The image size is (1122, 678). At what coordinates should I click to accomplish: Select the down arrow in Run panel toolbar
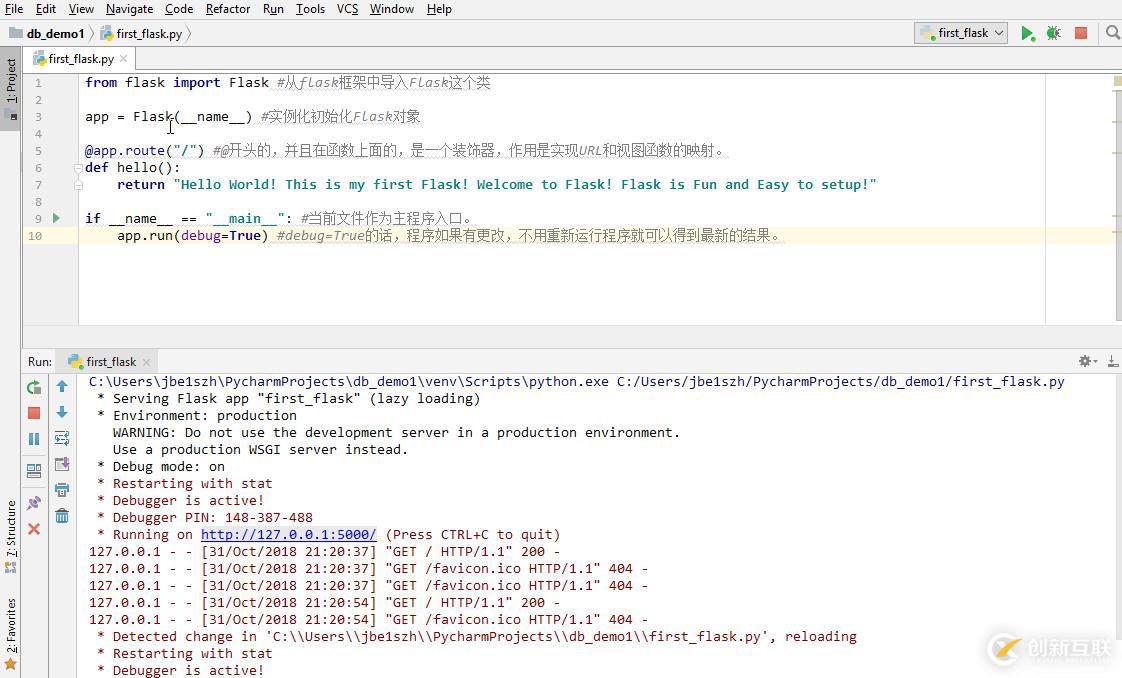click(62, 412)
